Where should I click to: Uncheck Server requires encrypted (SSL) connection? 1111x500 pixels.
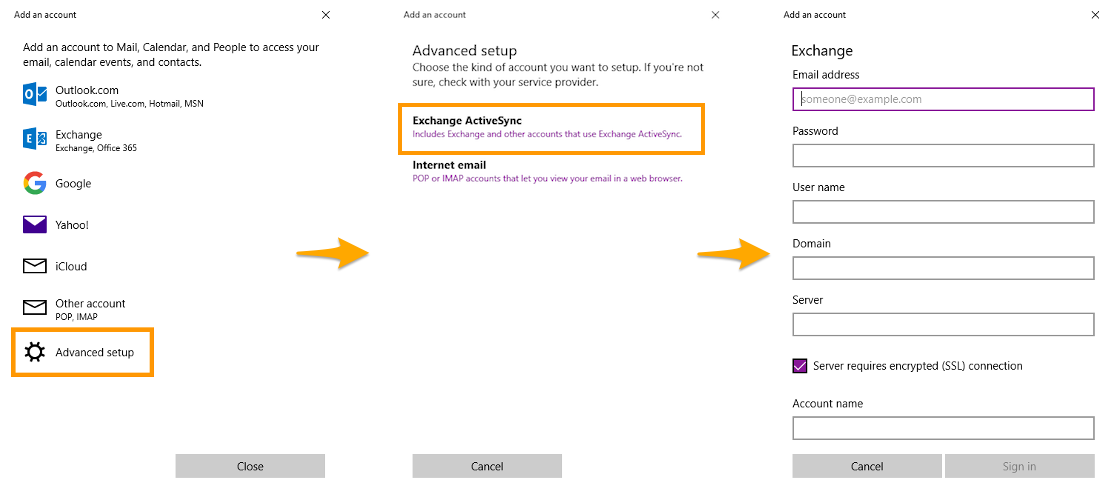(800, 366)
